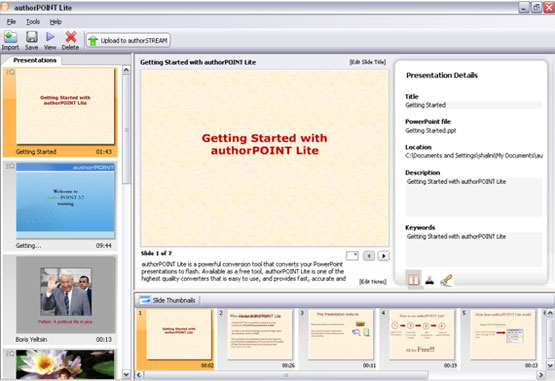The image size is (555, 381).
Task: Select slide thumbnail 2 with 00:26 duration
Action: [x=260, y=335]
